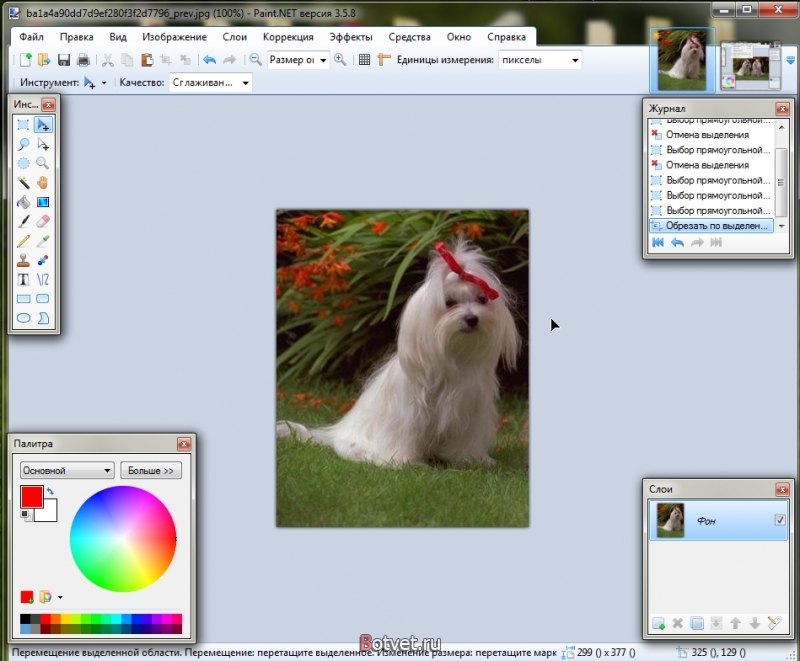This screenshot has width=800, height=661.
Task: Toggle the pixel grid icon
Action: pos(364,60)
